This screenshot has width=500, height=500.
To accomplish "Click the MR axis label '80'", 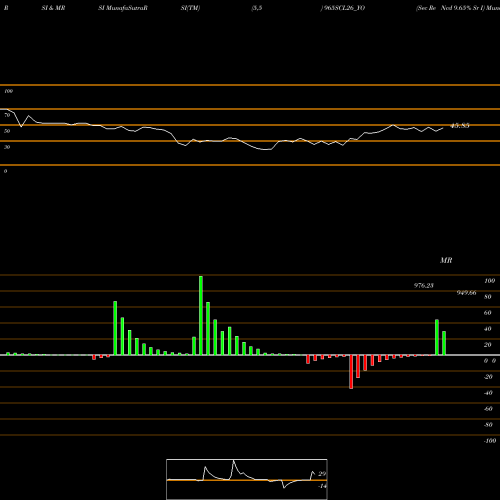I will coord(488,297).
